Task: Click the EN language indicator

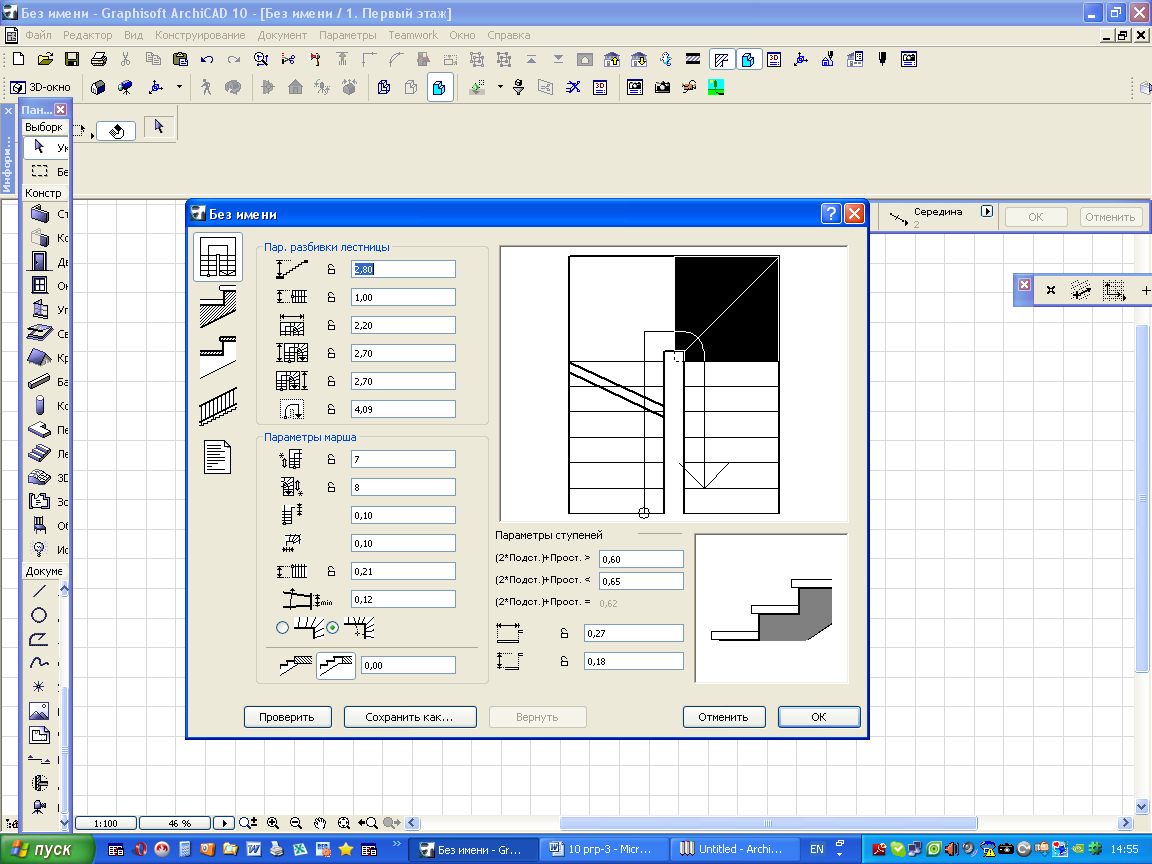Action: (x=816, y=849)
